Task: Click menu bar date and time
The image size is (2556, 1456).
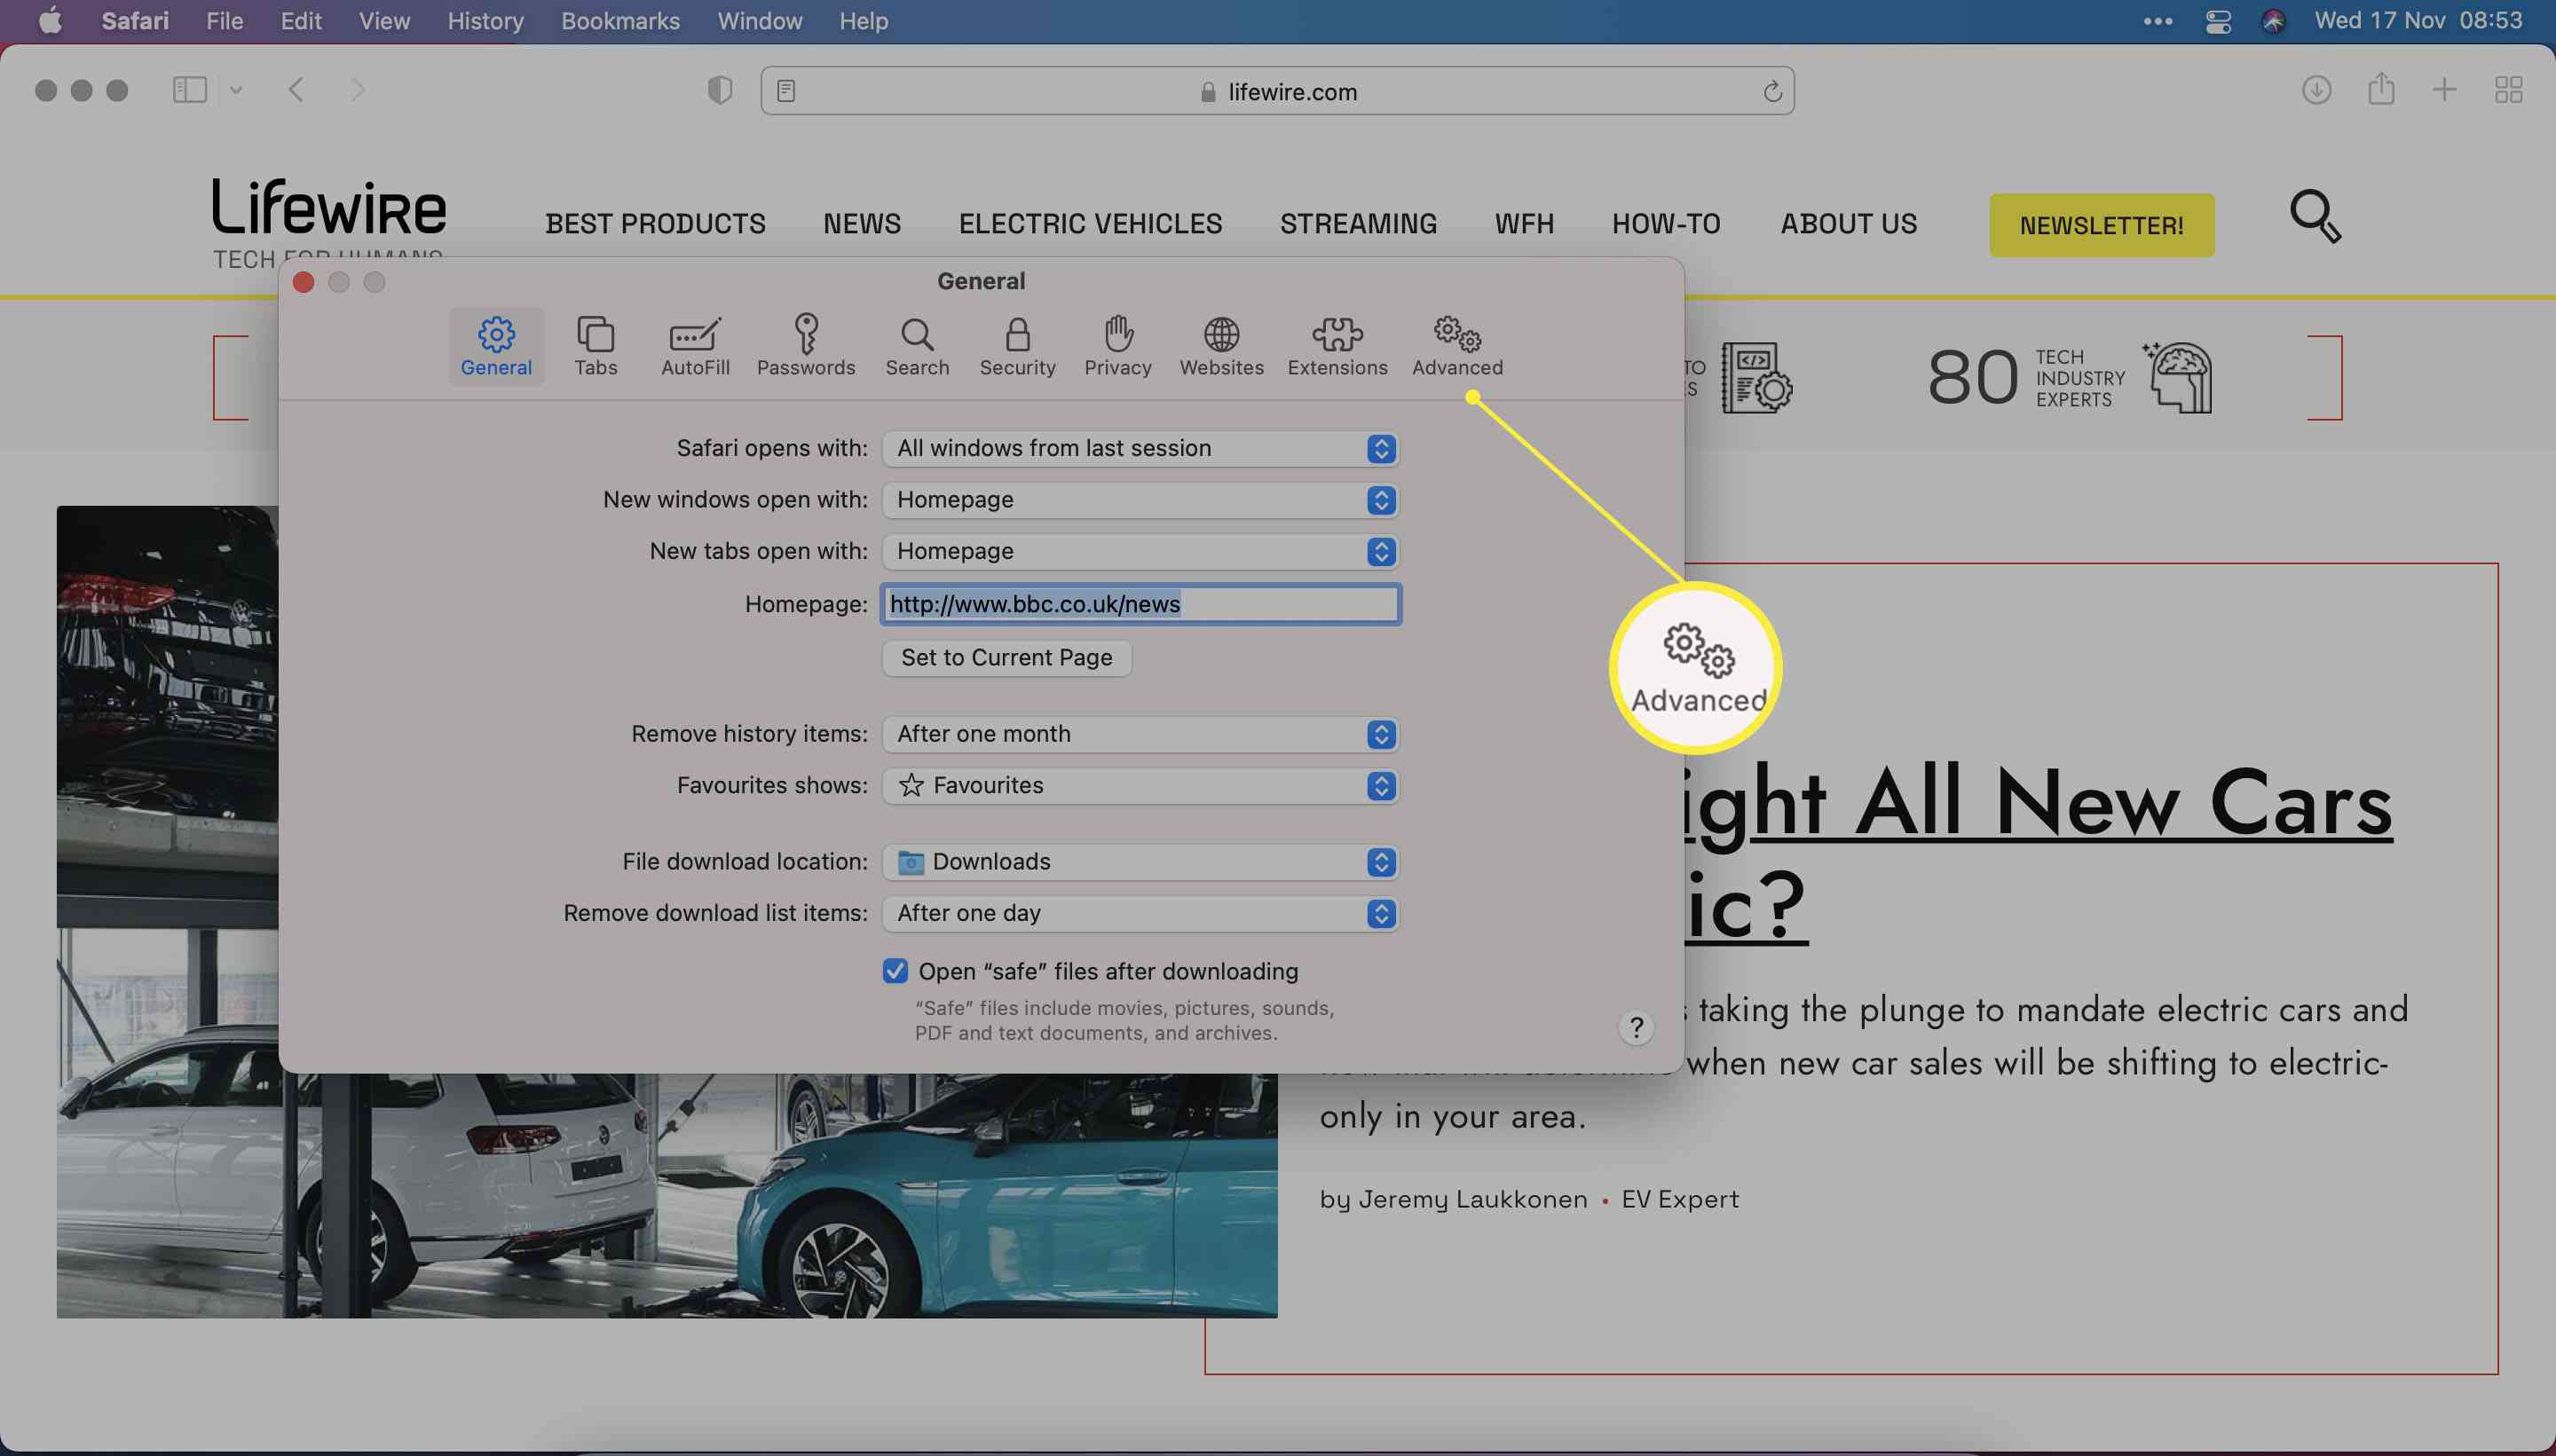Action: (2418, 21)
